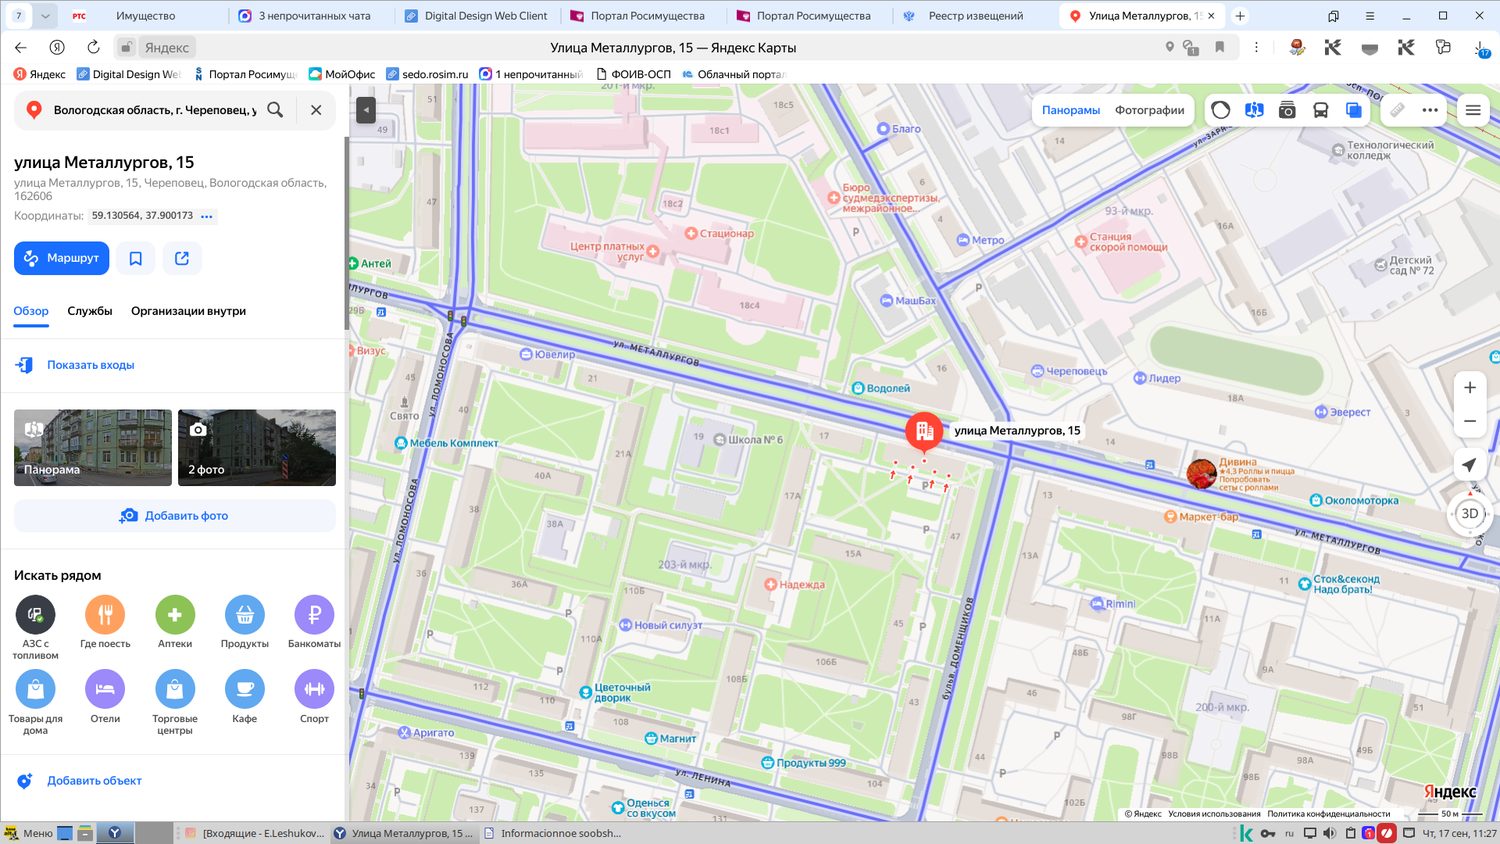The image size is (1500, 844).
Task: Click the search magnifier icon in the map search box
Action: coord(275,110)
